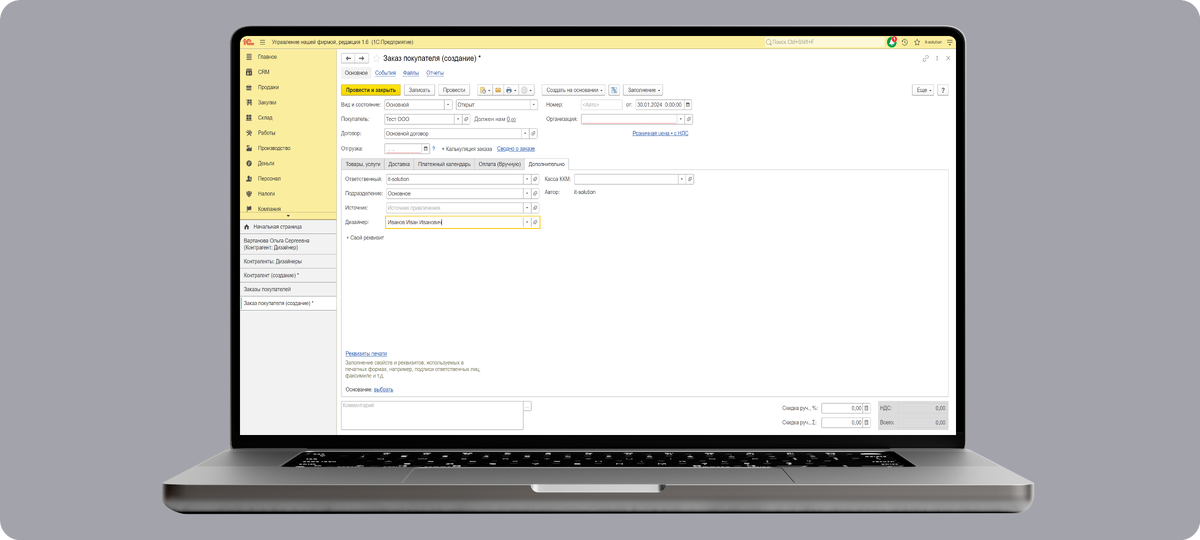
Task: Open the notifications bell icon
Action: coord(892,42)
